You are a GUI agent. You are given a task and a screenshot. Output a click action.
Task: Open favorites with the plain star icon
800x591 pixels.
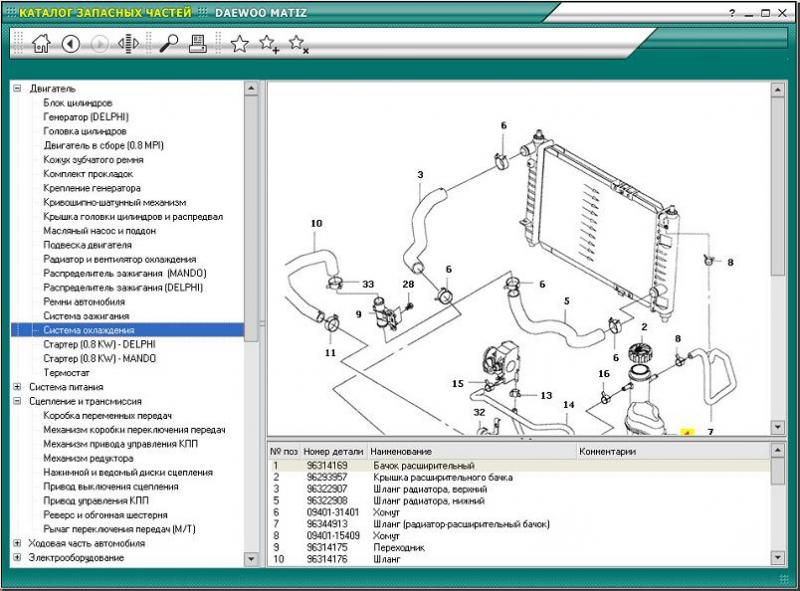(239, 43)
